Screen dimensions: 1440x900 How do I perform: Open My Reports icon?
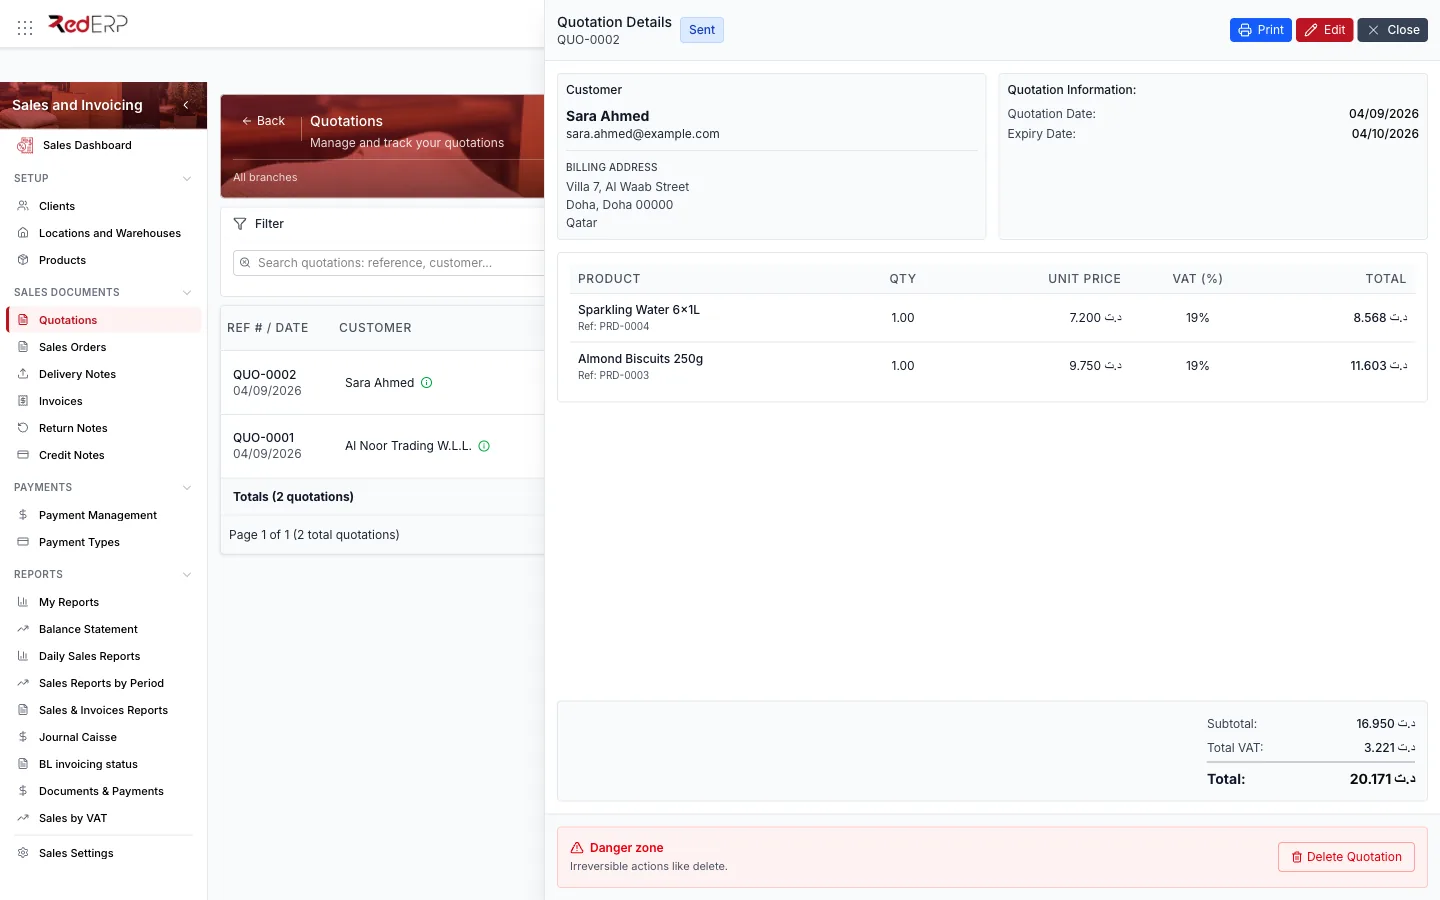tap(23, 602)
